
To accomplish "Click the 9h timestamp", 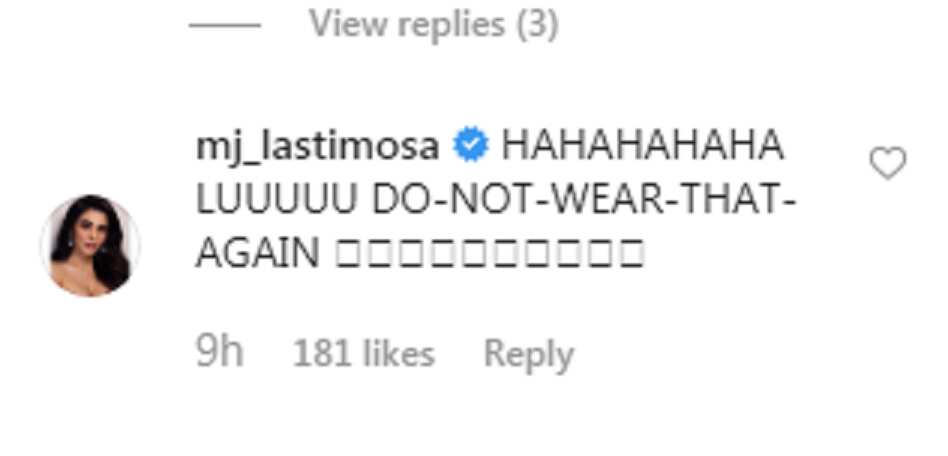I will [x=219, y=354].
